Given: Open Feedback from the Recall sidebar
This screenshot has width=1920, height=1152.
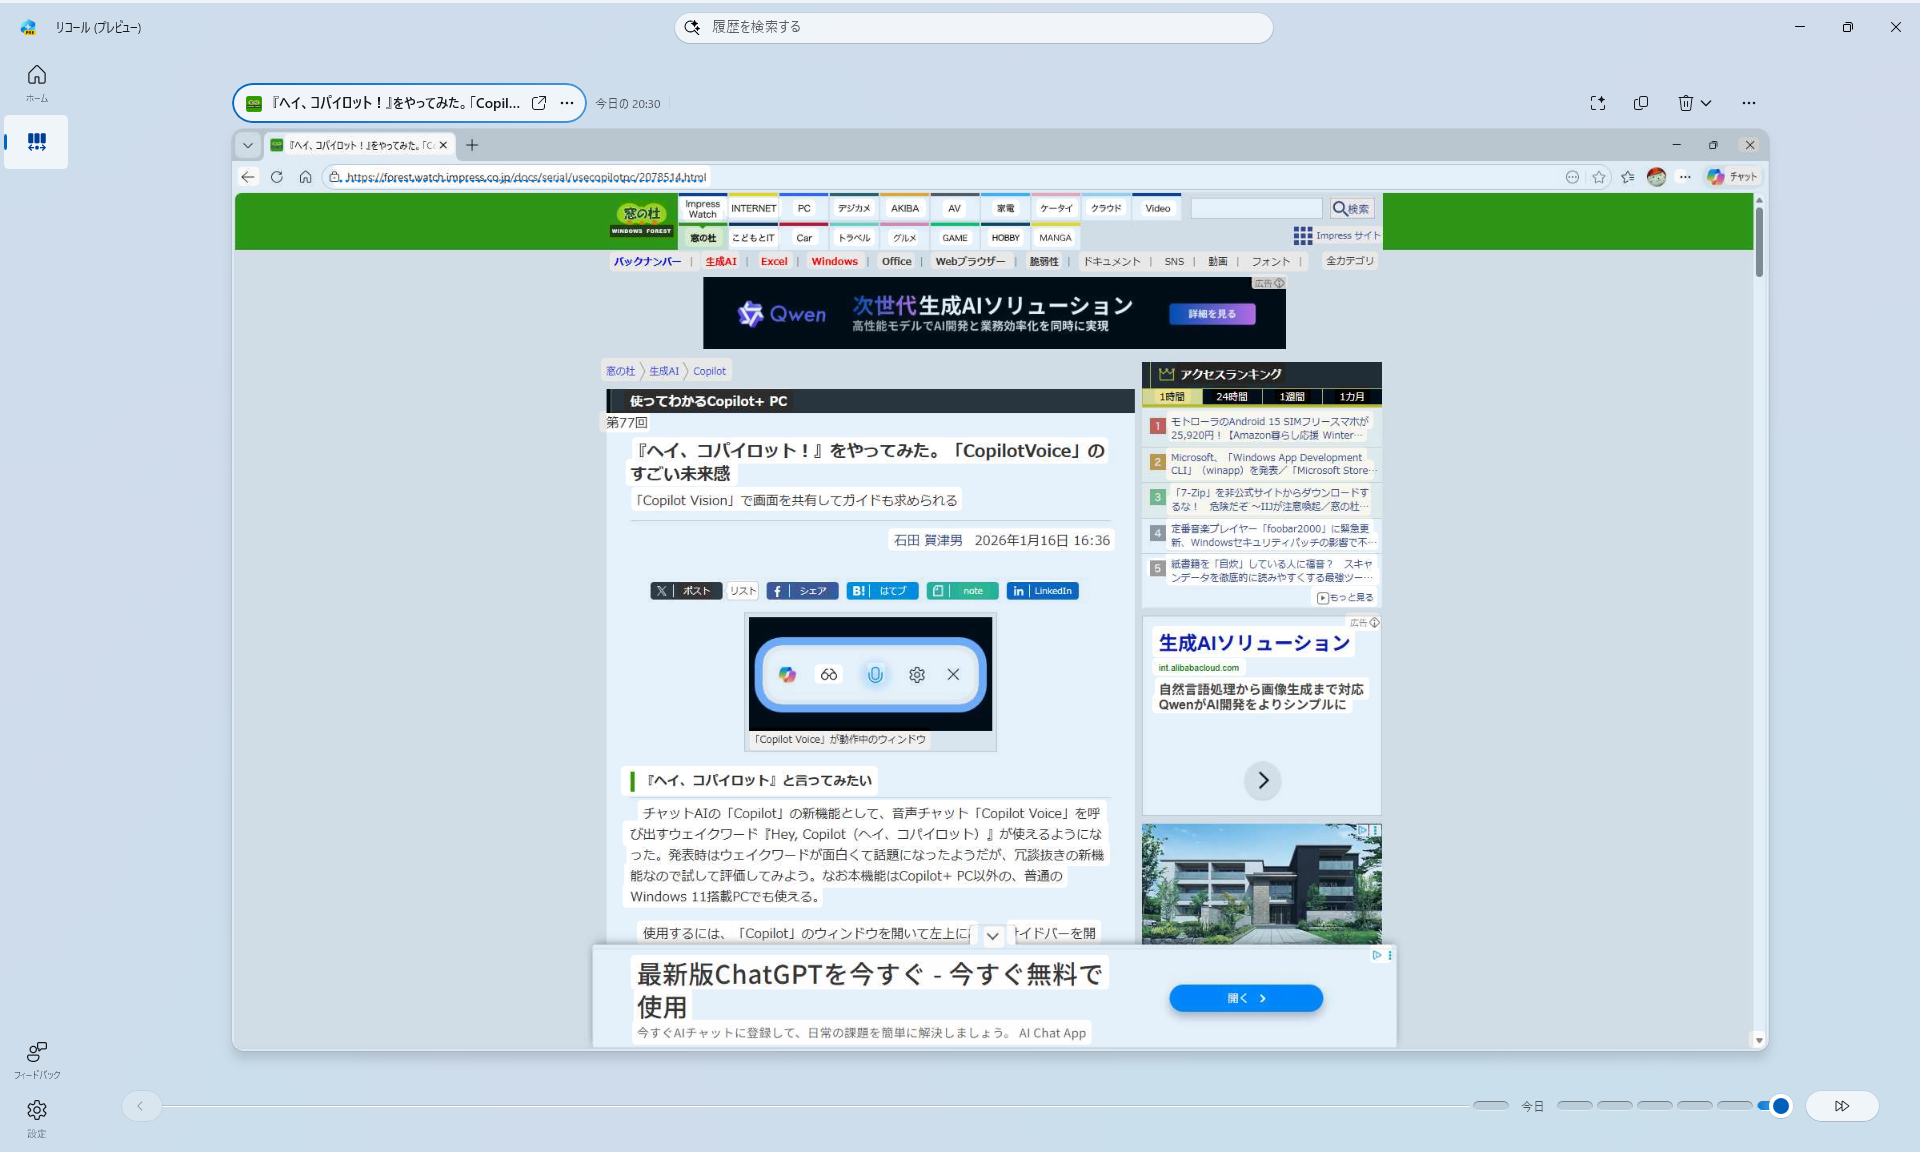Looking at the screenshot, I should point(36,1061).
